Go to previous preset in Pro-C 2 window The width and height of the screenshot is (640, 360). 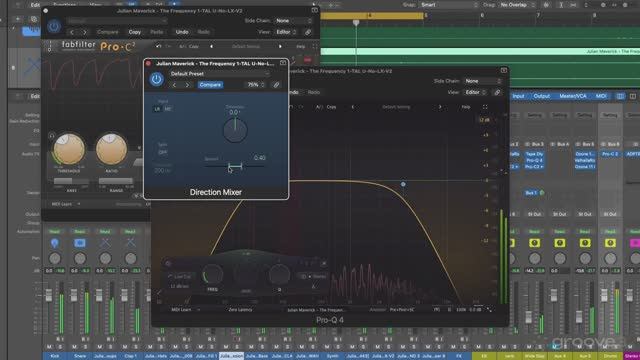point(72,32)
